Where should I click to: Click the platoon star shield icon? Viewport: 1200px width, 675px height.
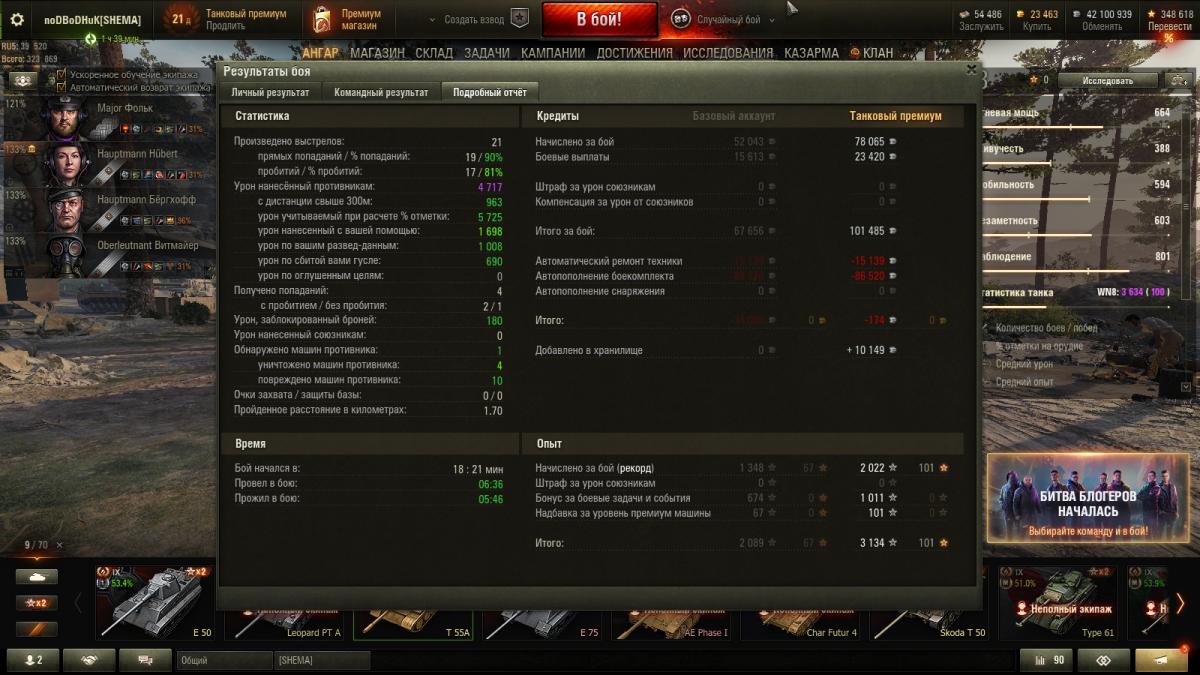(x=519, y=18)
